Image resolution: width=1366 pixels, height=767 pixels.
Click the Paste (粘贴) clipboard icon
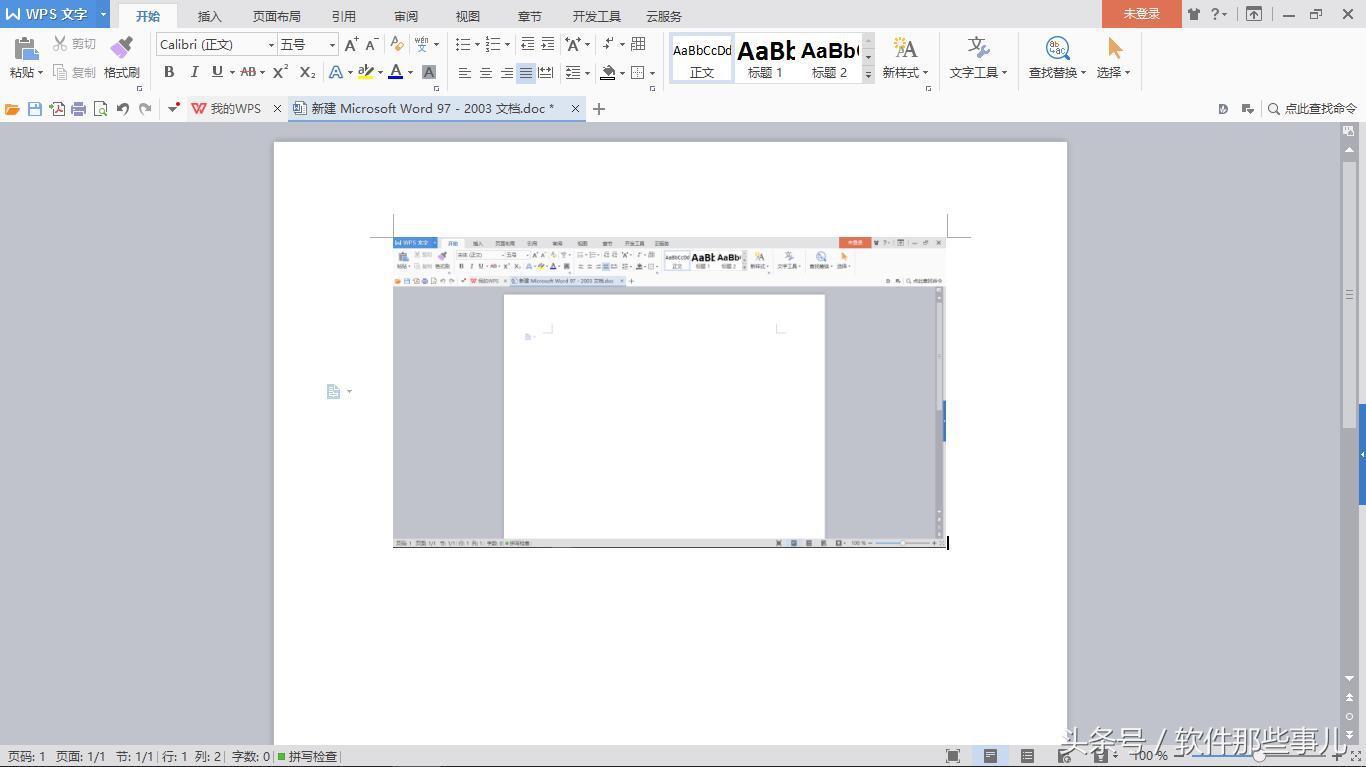(26, 49)
